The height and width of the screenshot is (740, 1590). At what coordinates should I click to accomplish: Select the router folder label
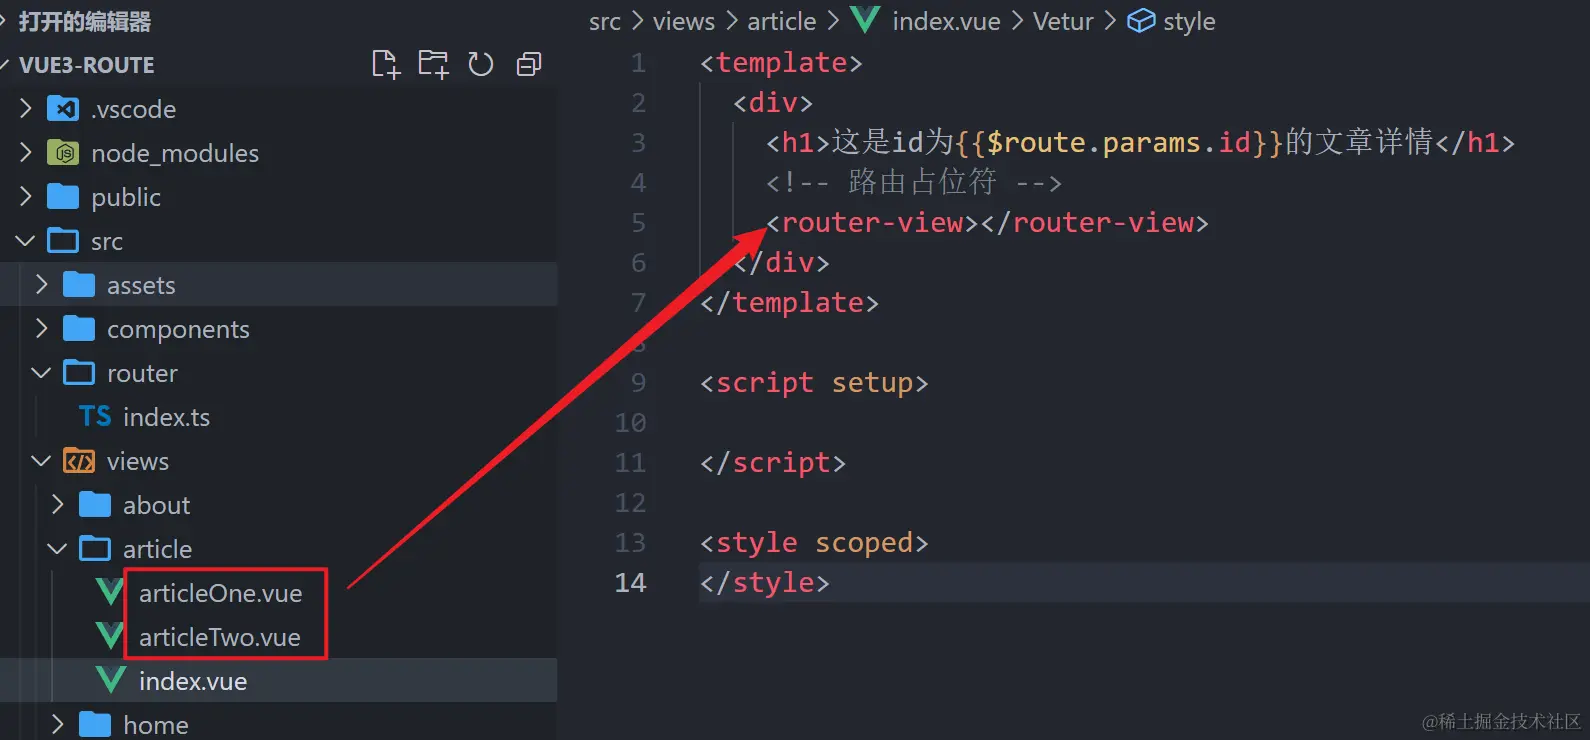point(142,372)
